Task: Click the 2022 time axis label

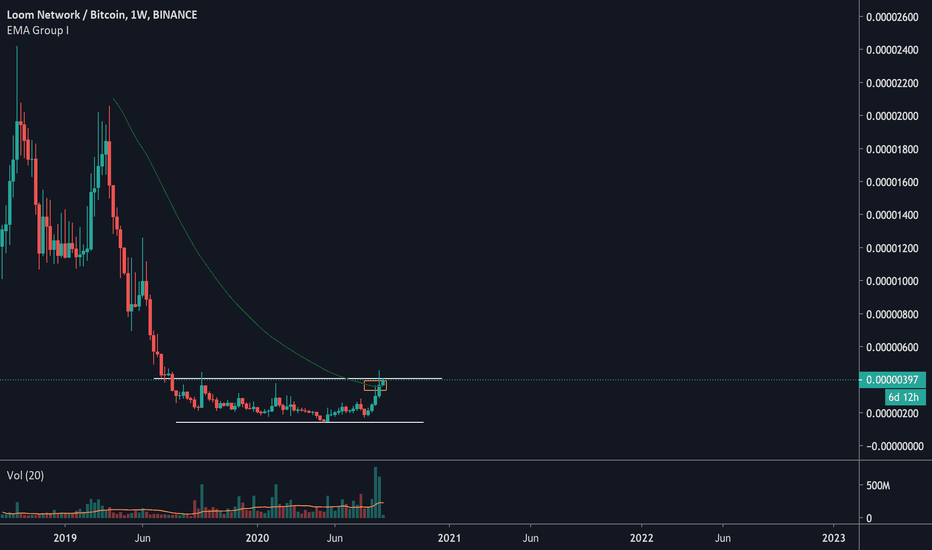Action: click(x=641, y=538)
